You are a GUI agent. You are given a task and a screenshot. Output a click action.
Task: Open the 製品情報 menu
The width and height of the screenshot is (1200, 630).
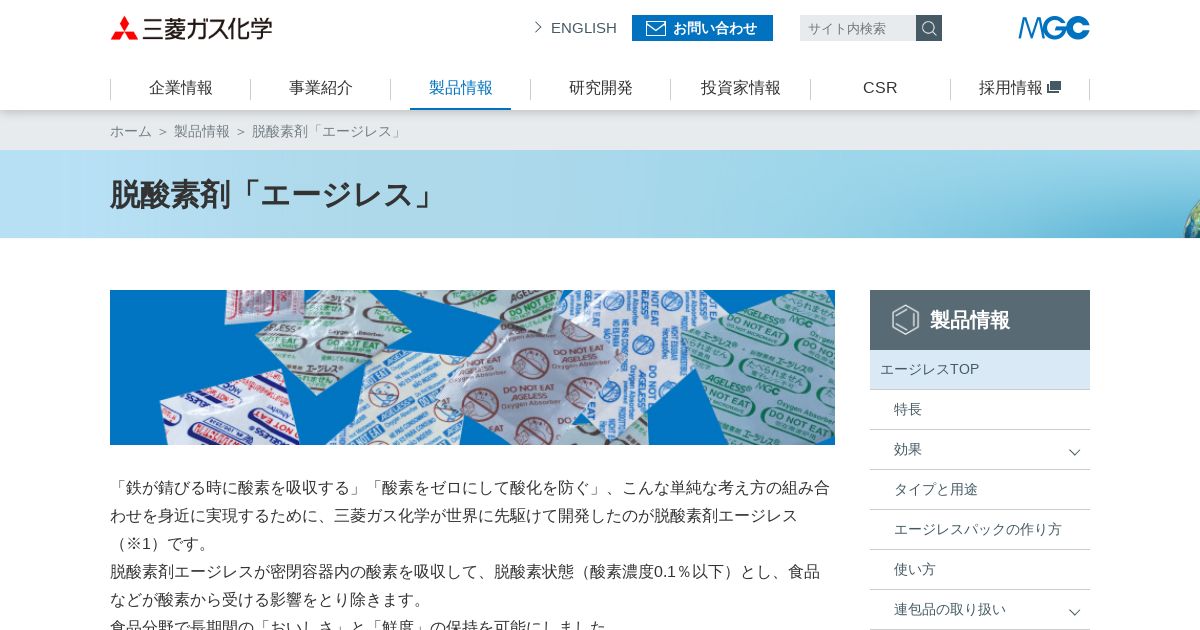pyautogui.click(x=461, y=88)
